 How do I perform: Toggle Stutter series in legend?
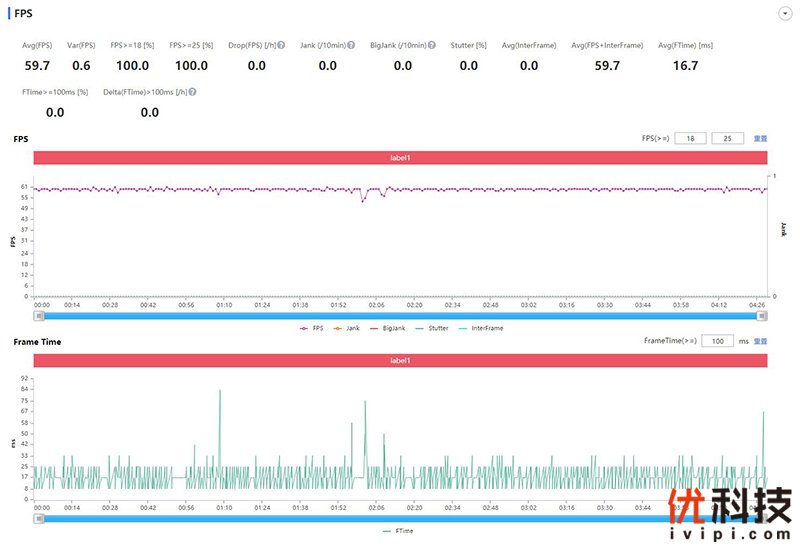[x=431, y=327]
